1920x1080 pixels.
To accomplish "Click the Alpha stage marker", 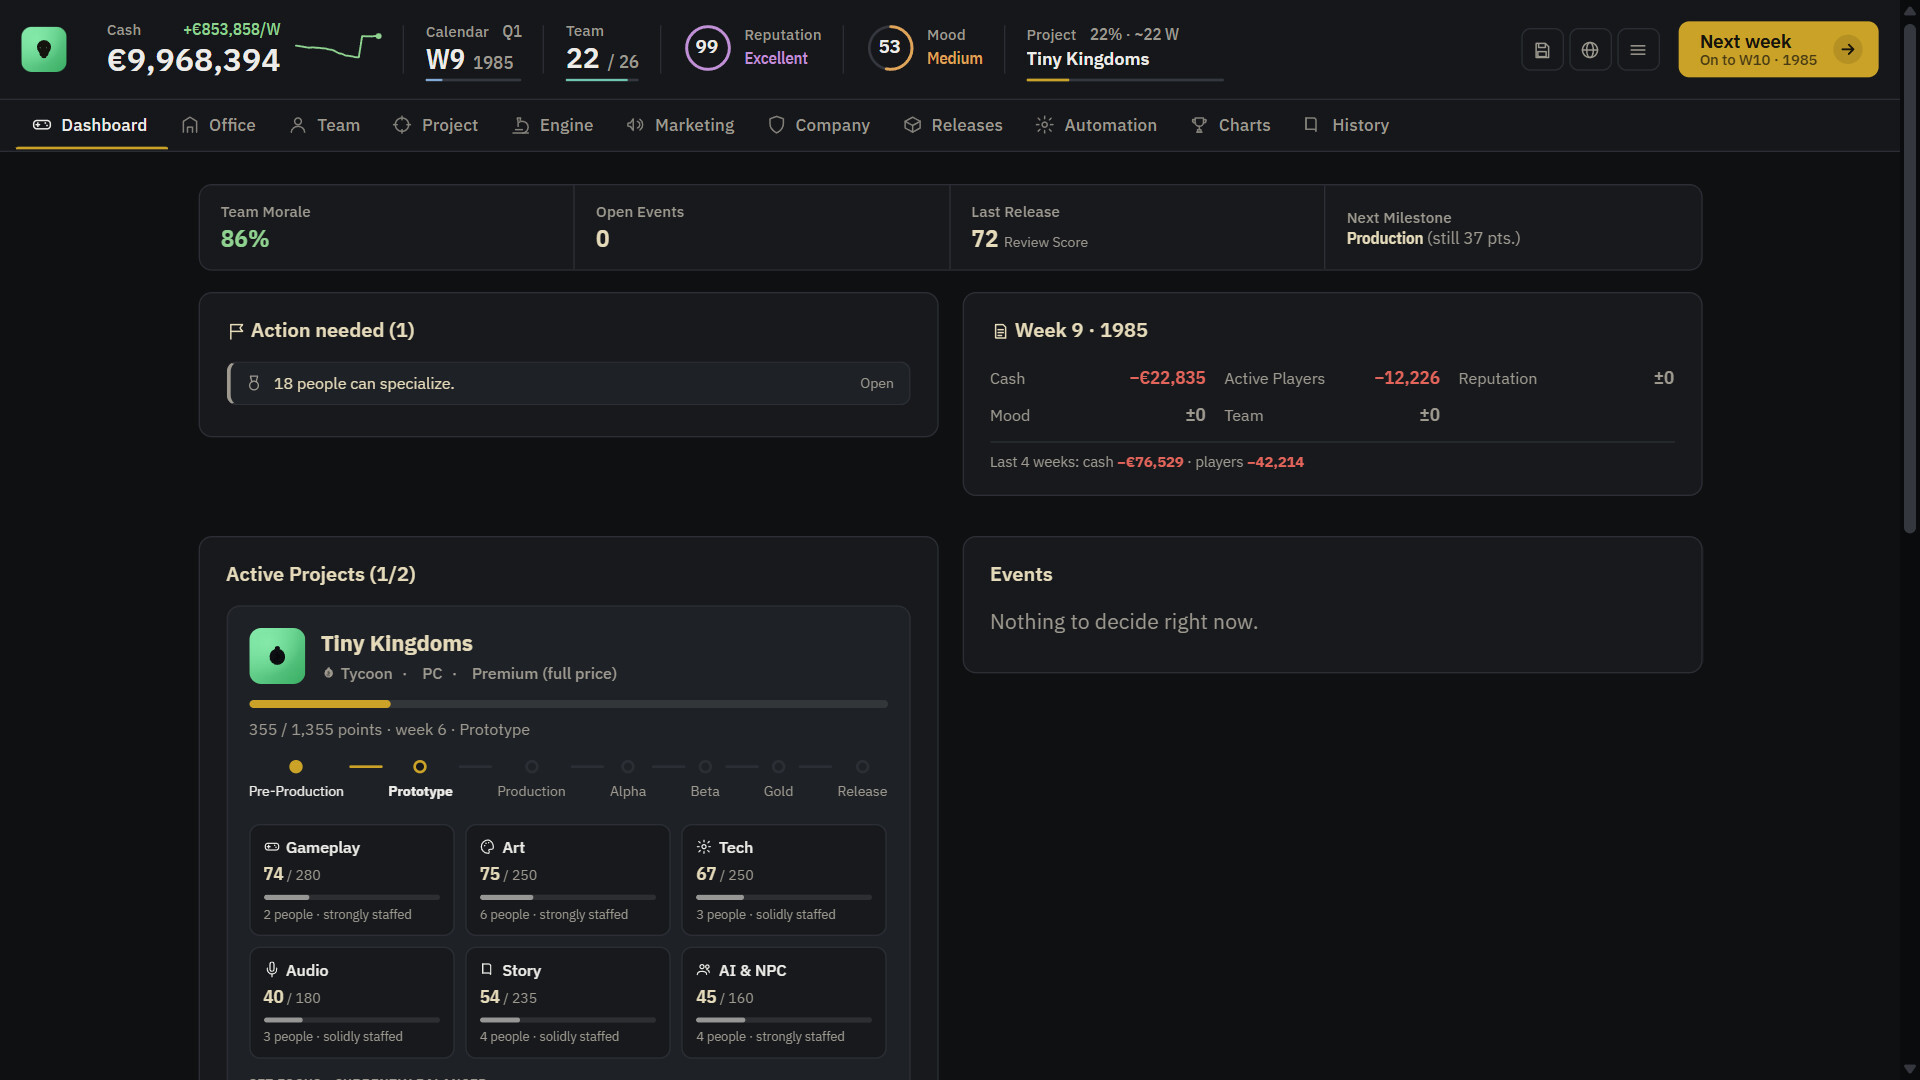I will (x=628, y=767).
